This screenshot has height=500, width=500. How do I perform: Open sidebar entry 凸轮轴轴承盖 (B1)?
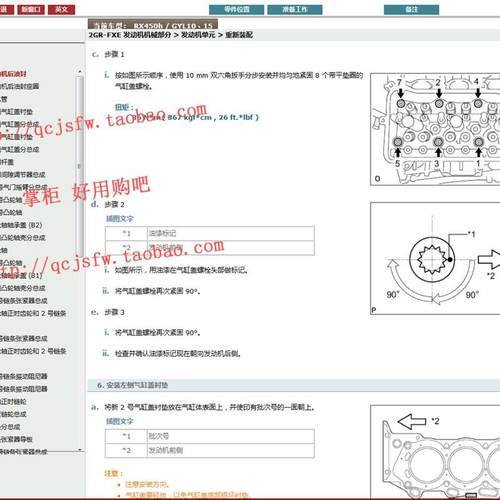point(21,275)
